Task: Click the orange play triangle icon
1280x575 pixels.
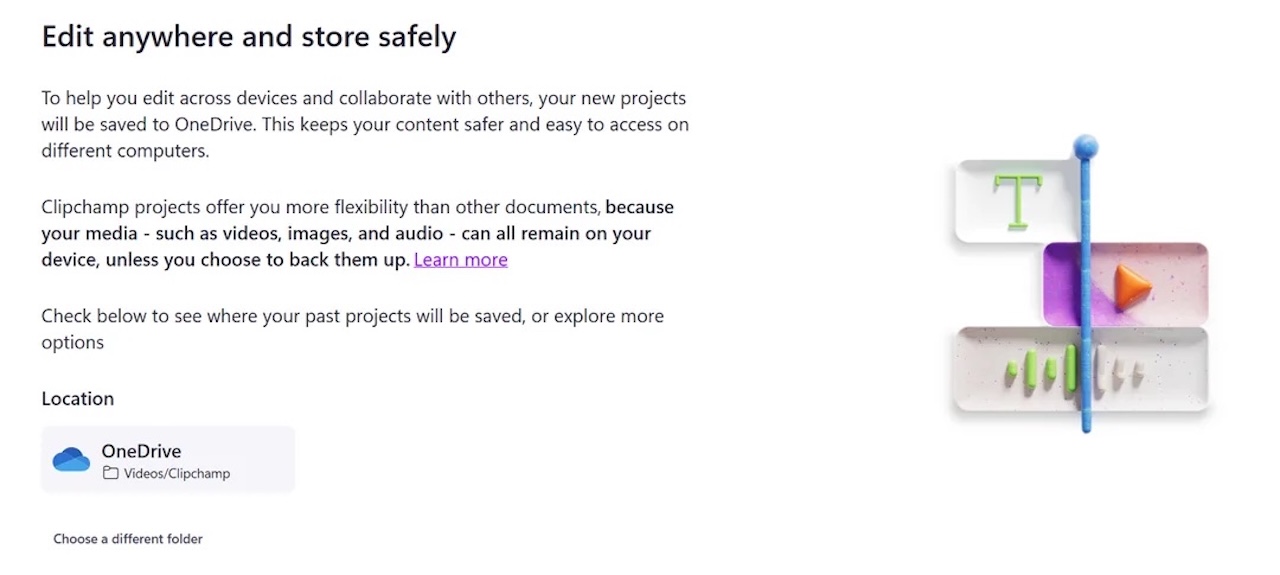Action: coord(1133,285)
